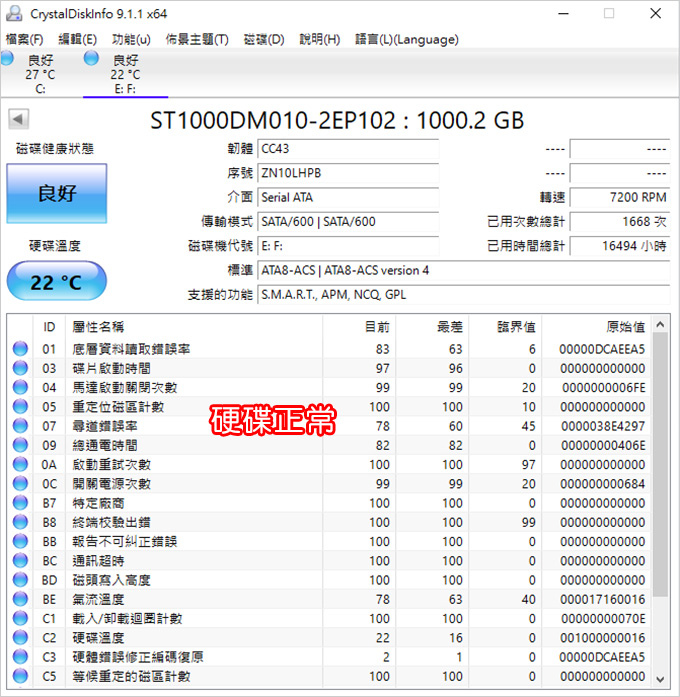680x697 pixels.
Task: Click the status orb for attribute 04
Action: [20, 388]
